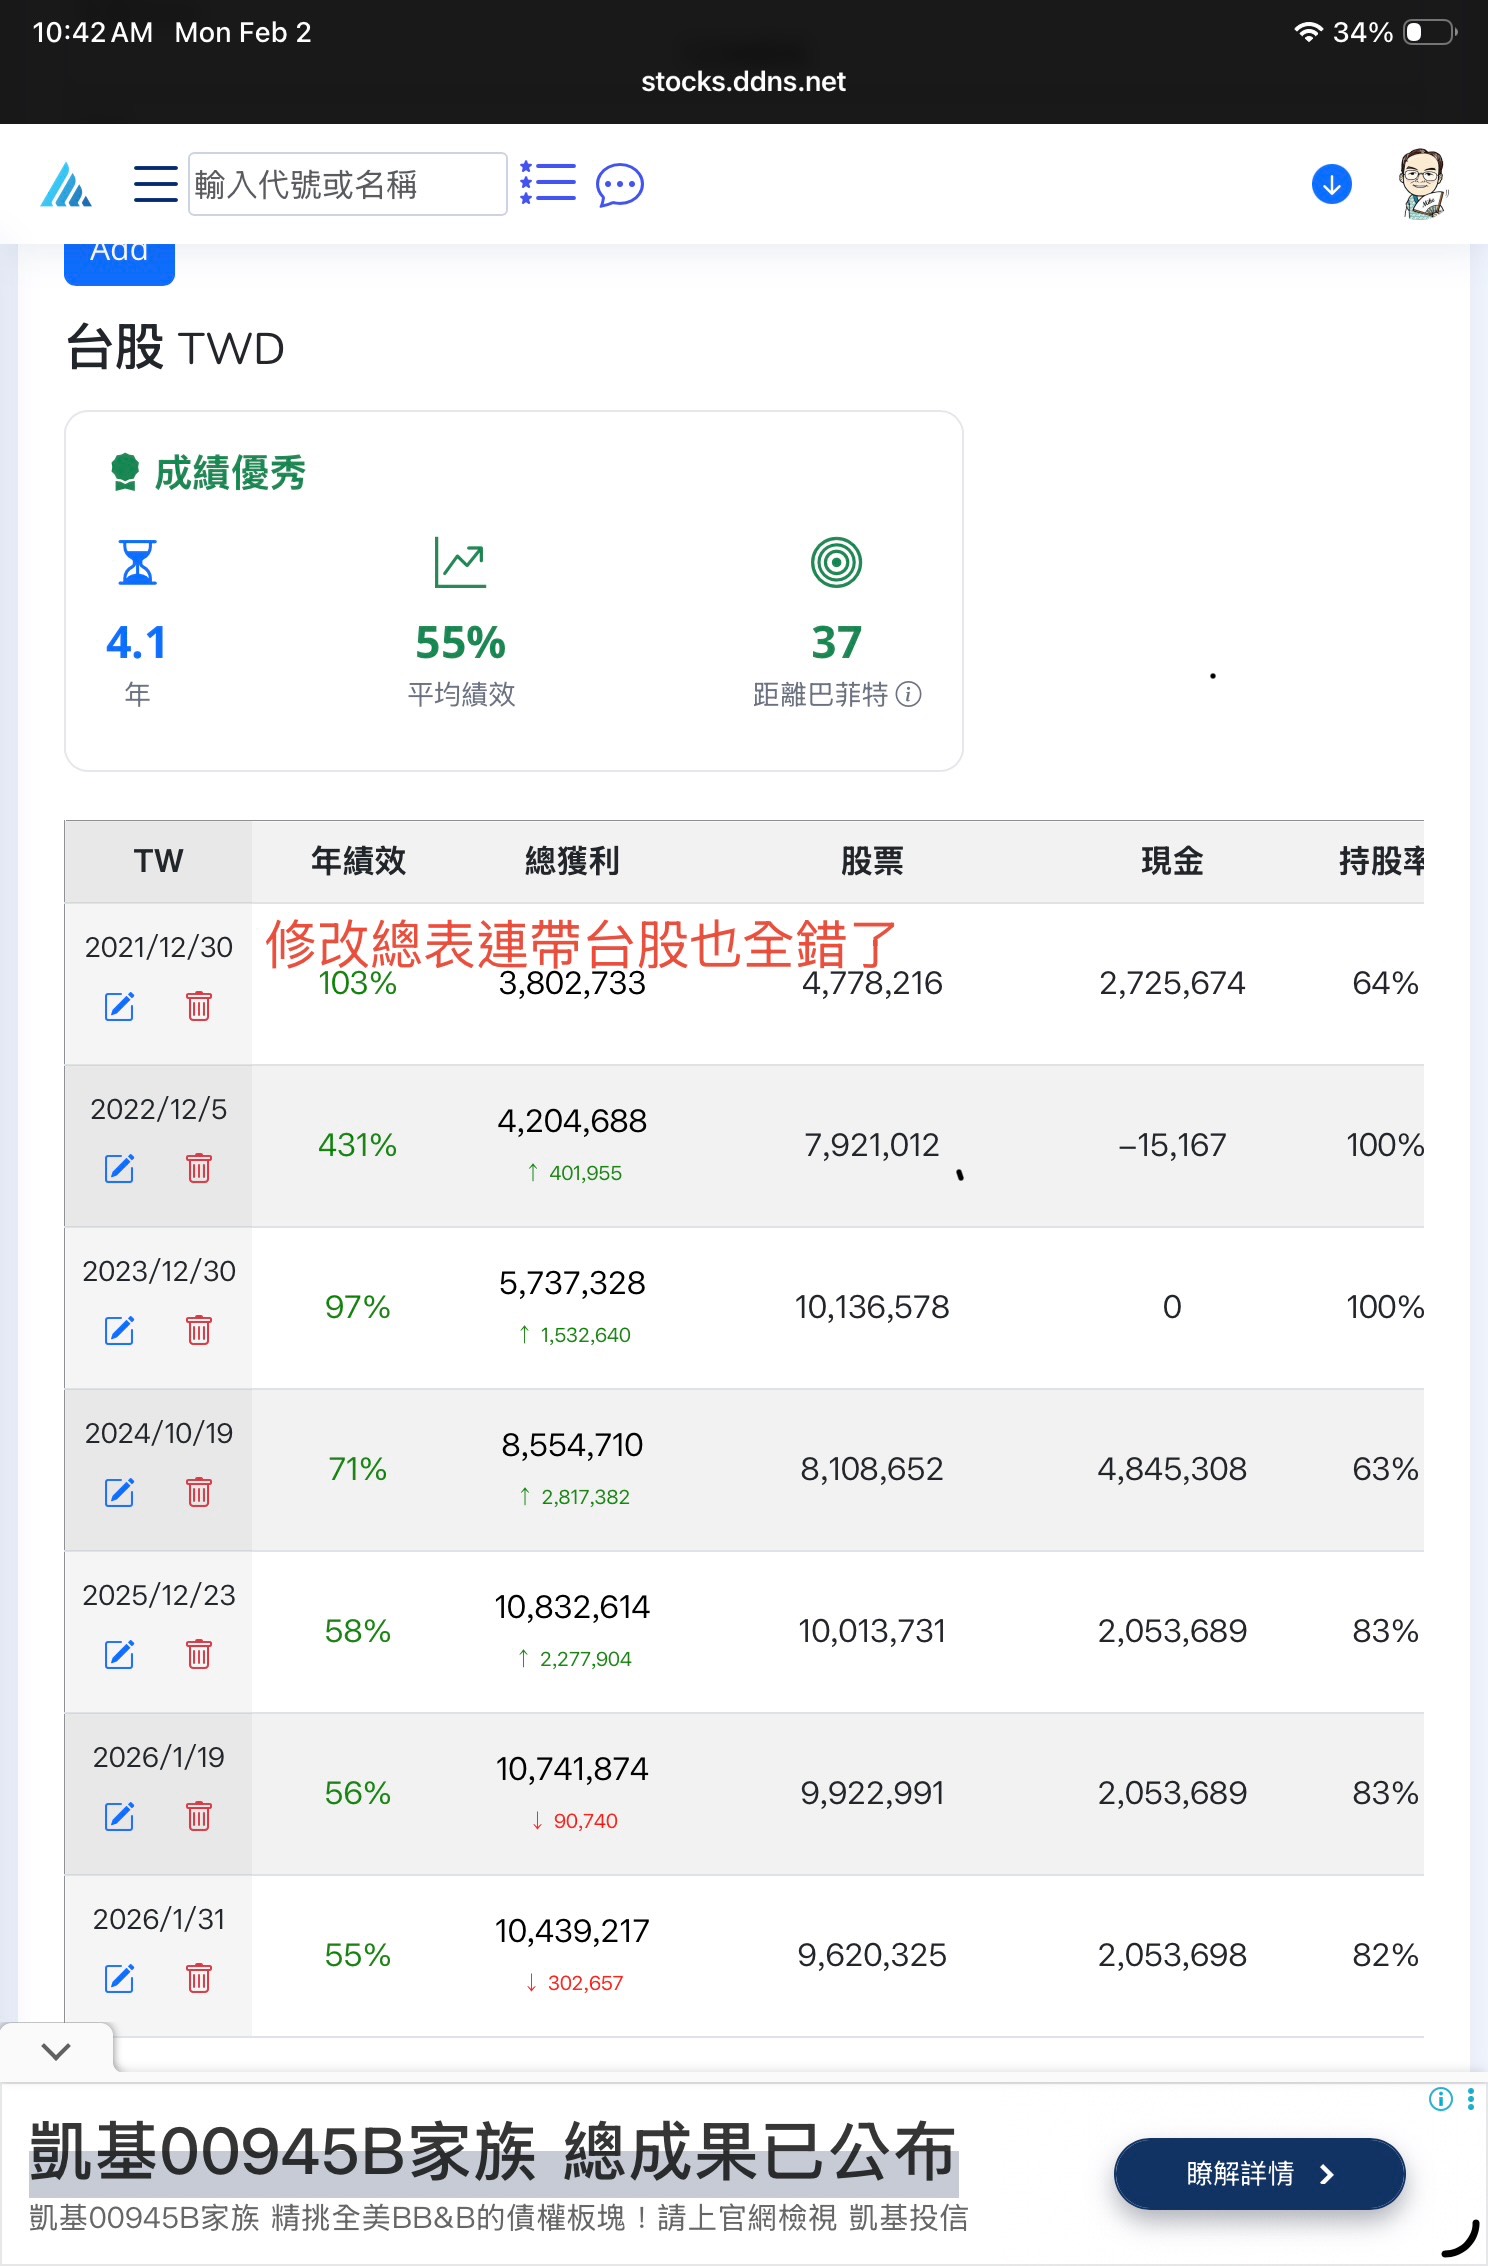Open the hamburger navigation menu
The height and width of the screenshot is (2266, 1488).
point(155,184)
